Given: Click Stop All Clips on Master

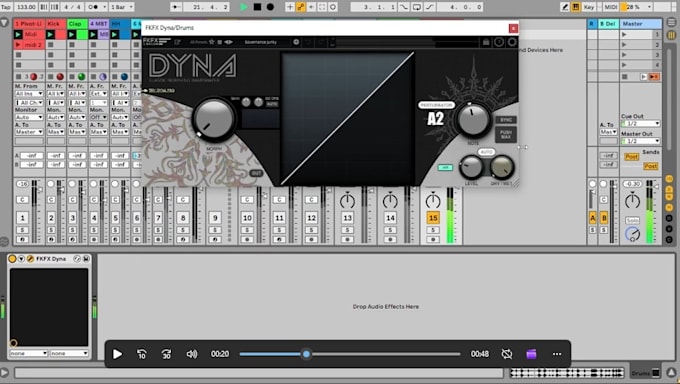Looking at the screenshot, I should pos(624,77).
